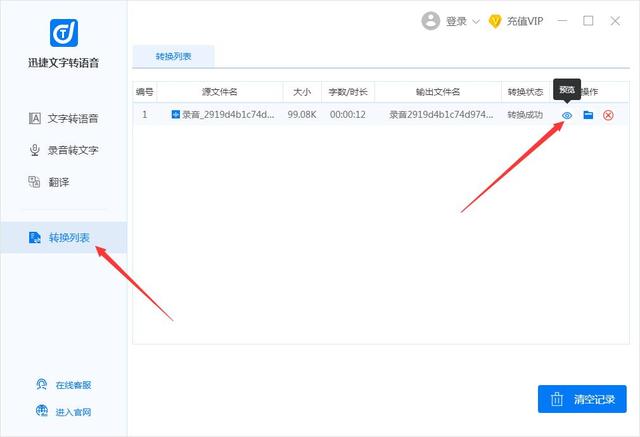Click the 在线客服 headset icon

tap(42, 384)
